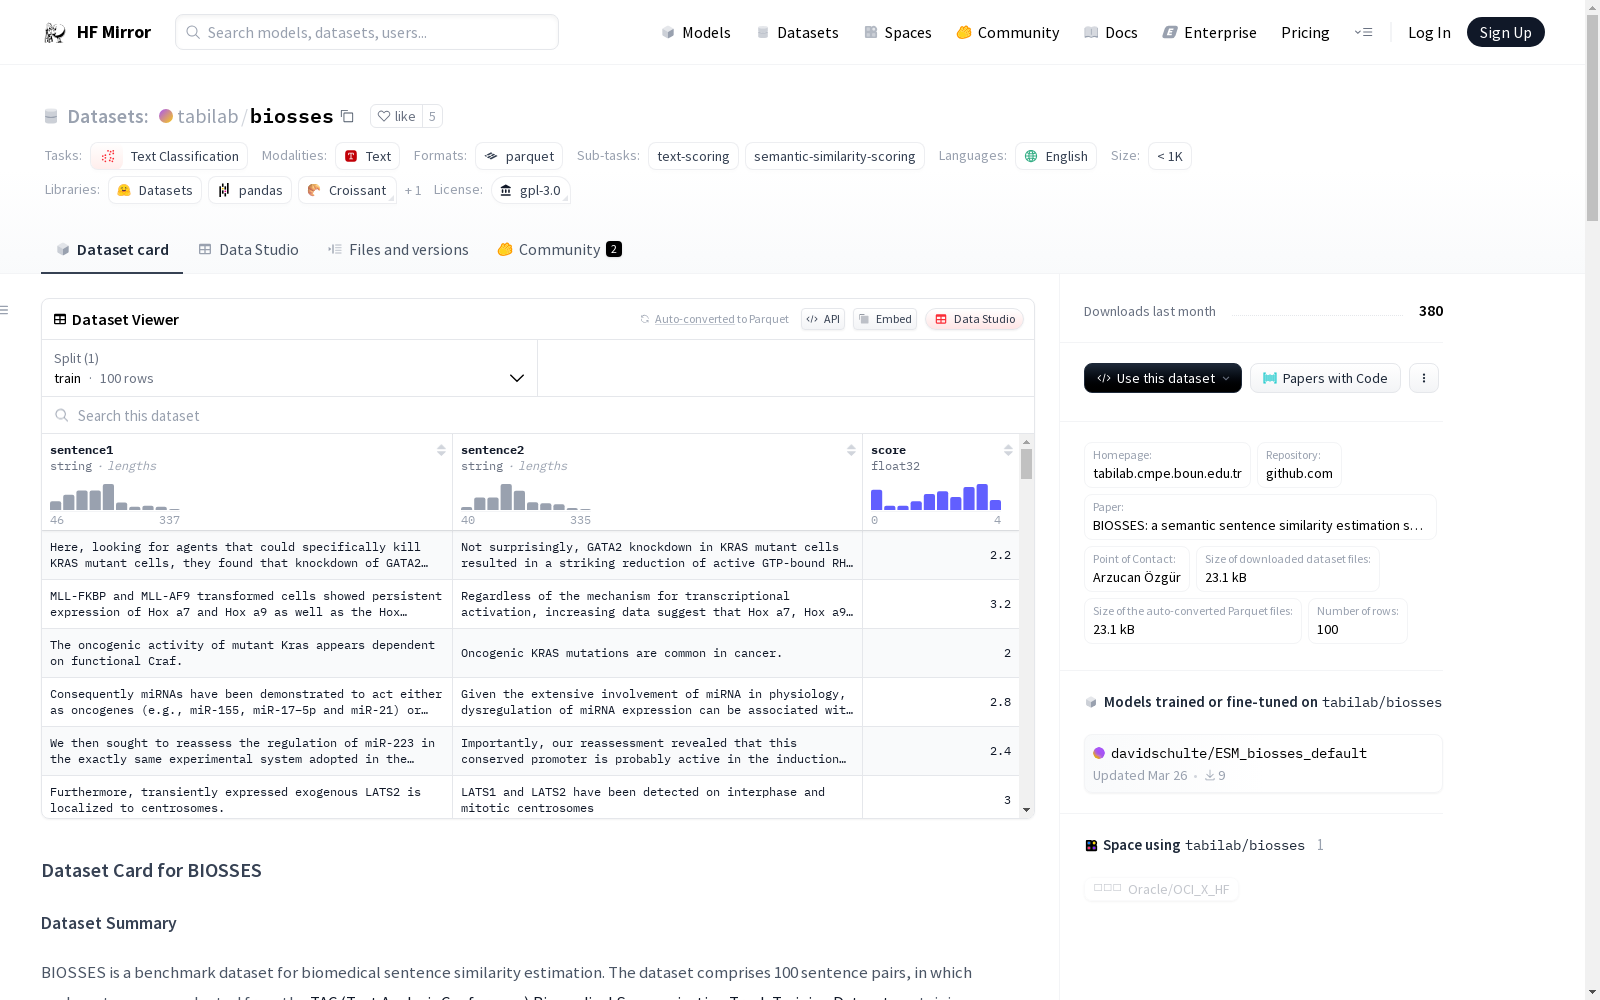The height and width of the screenshot is (1000, 1600).
Task: Sort the sentence2 column
Action: tap(851, 450)
